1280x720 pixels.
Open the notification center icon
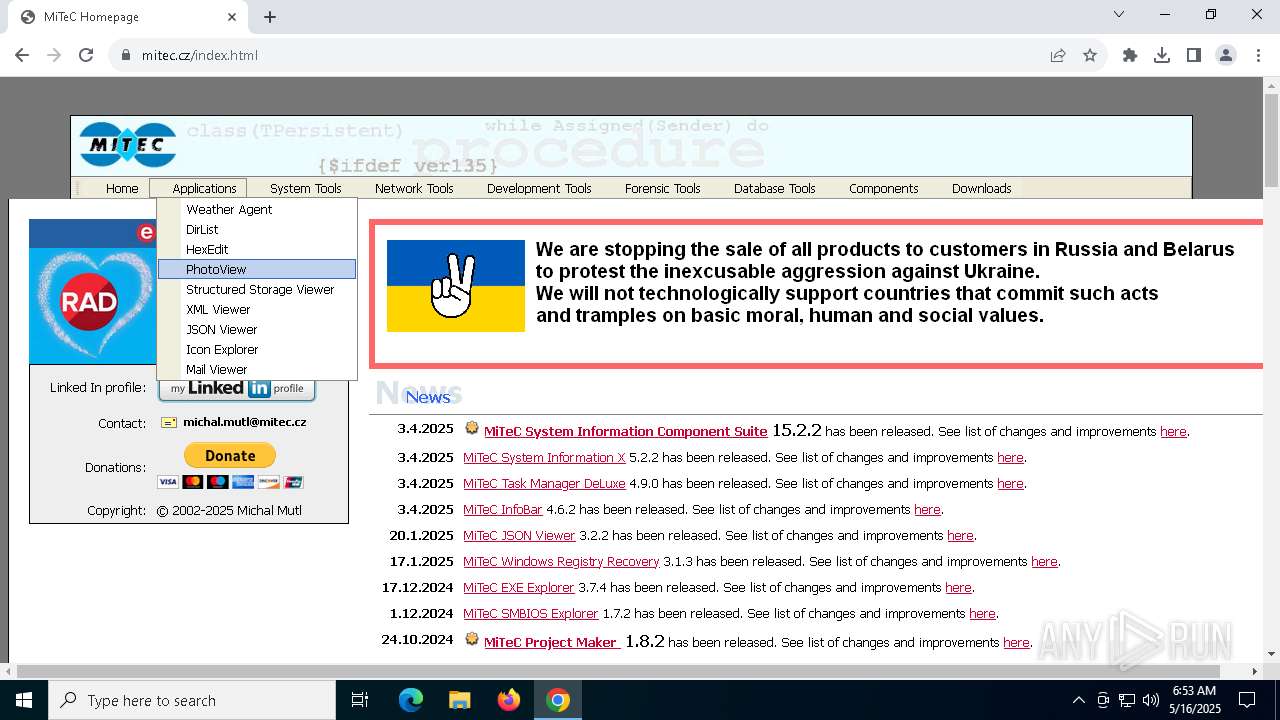click(x=1247, y=700)
